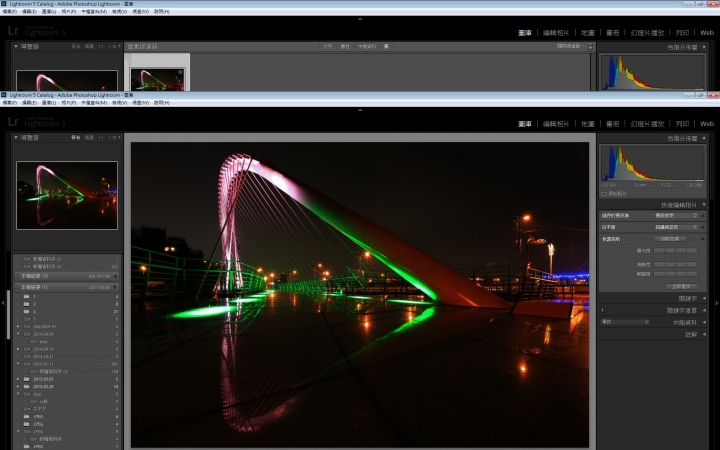The height and width of the screenshot is (450, 720).
Task: Click the Lr logo in front window
Action: click(x=13, y=122)
